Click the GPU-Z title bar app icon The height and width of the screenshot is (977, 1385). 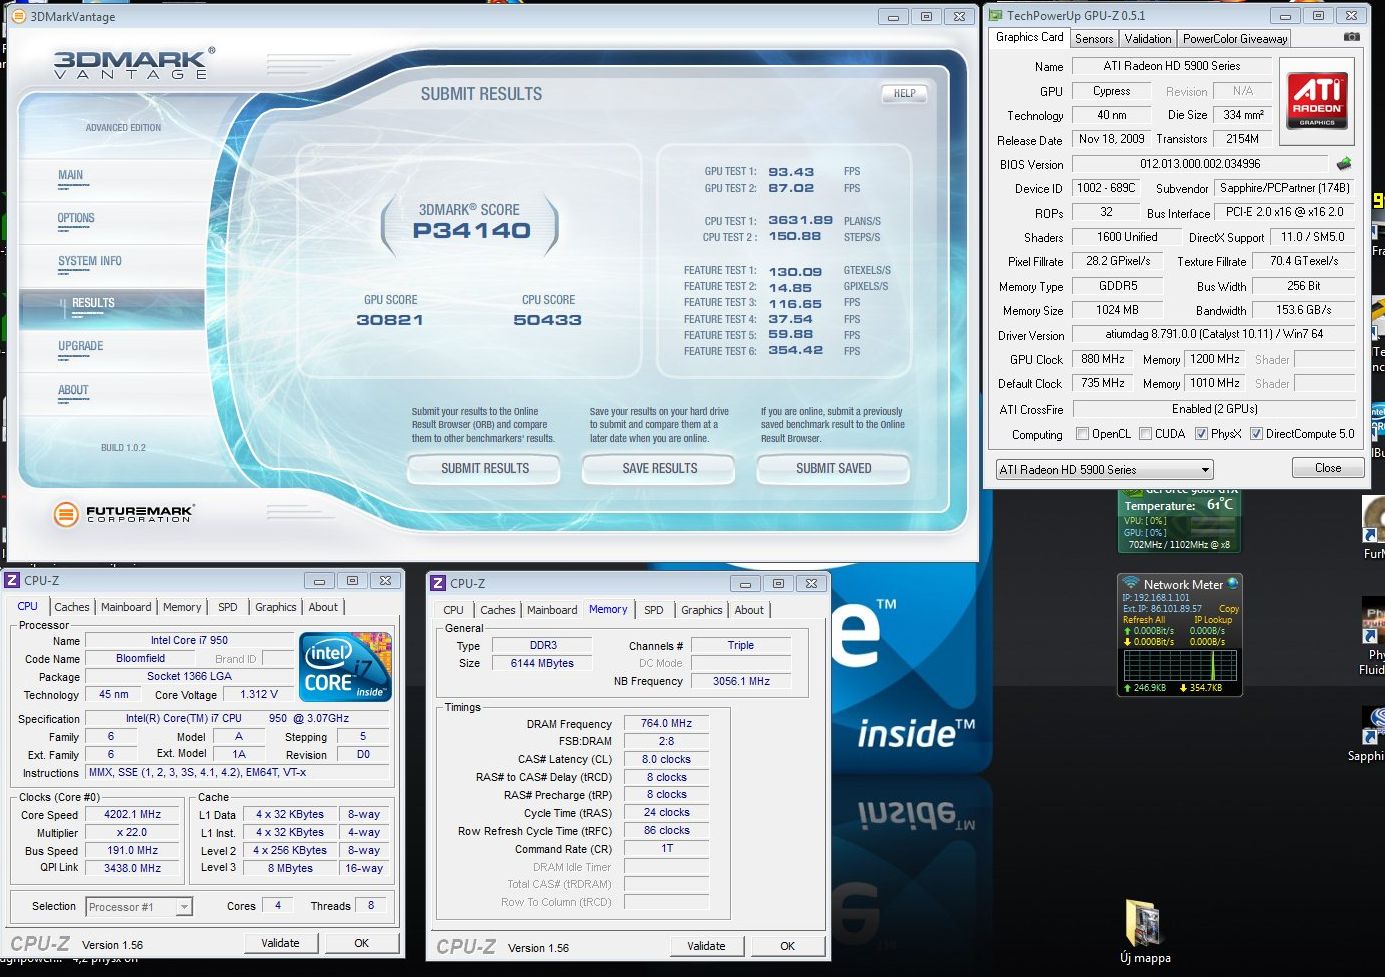(995, 15)
